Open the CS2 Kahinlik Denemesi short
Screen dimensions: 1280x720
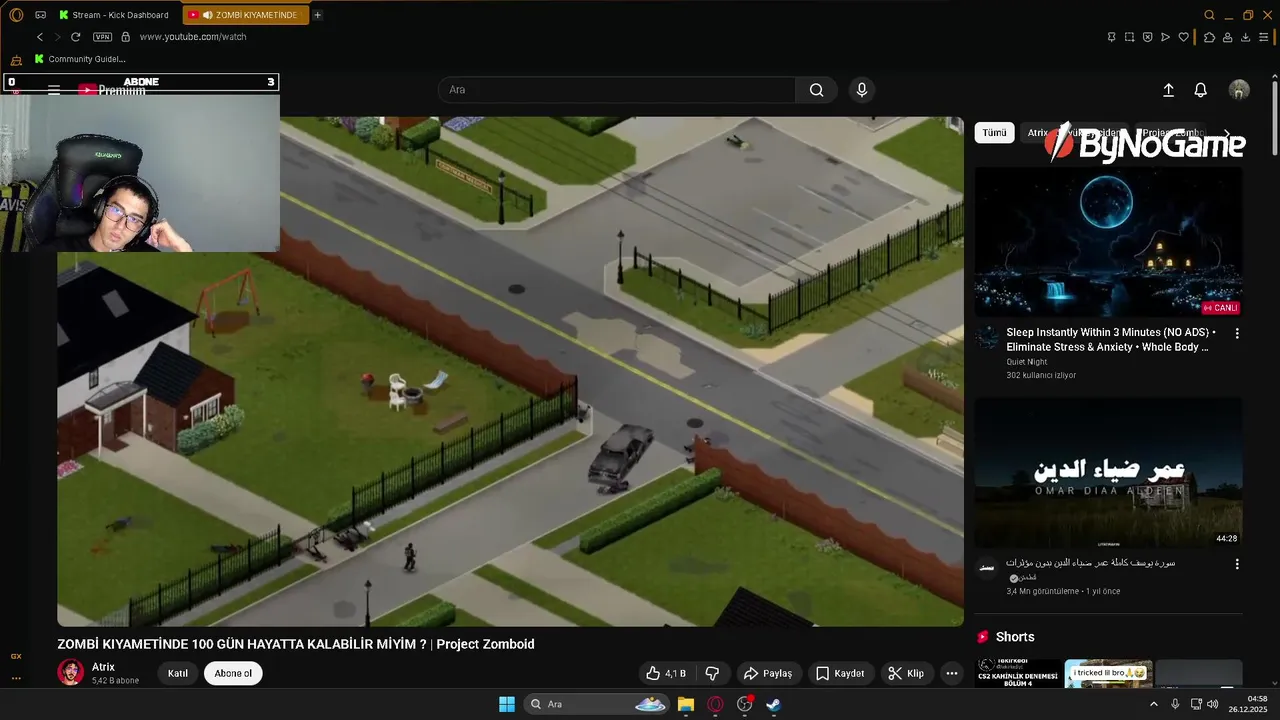pyautogui.click(x=1019, y=673)
